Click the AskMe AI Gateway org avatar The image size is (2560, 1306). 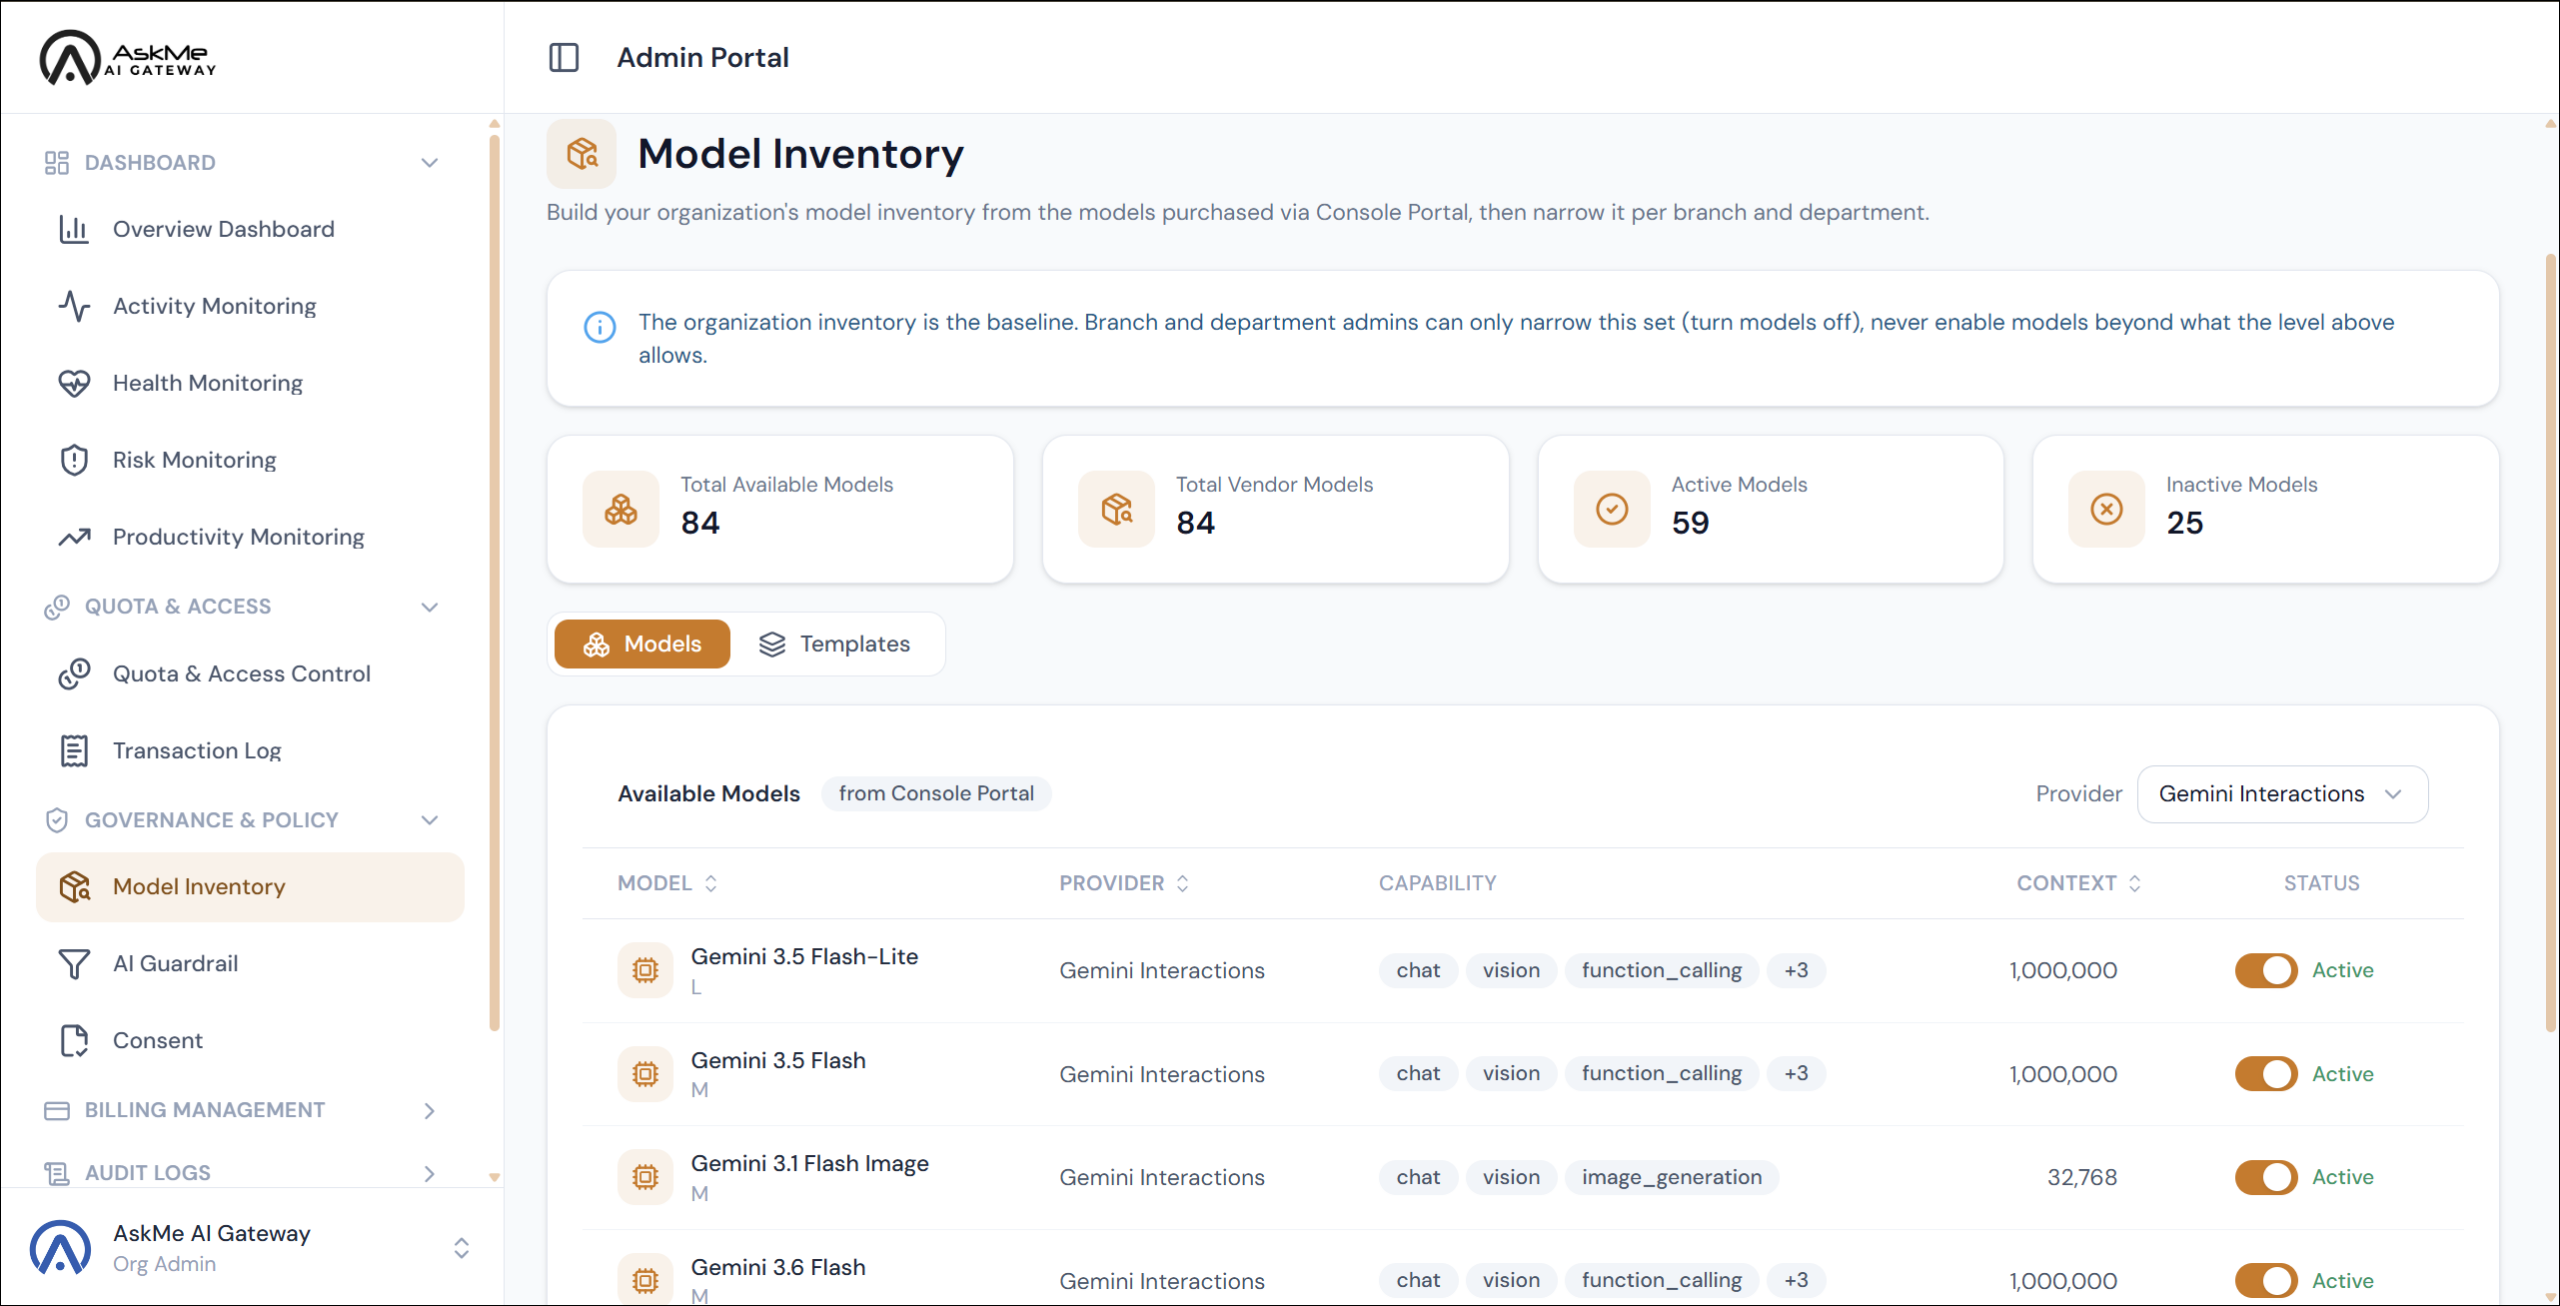pyautogui.click(x=60, y=1248)
